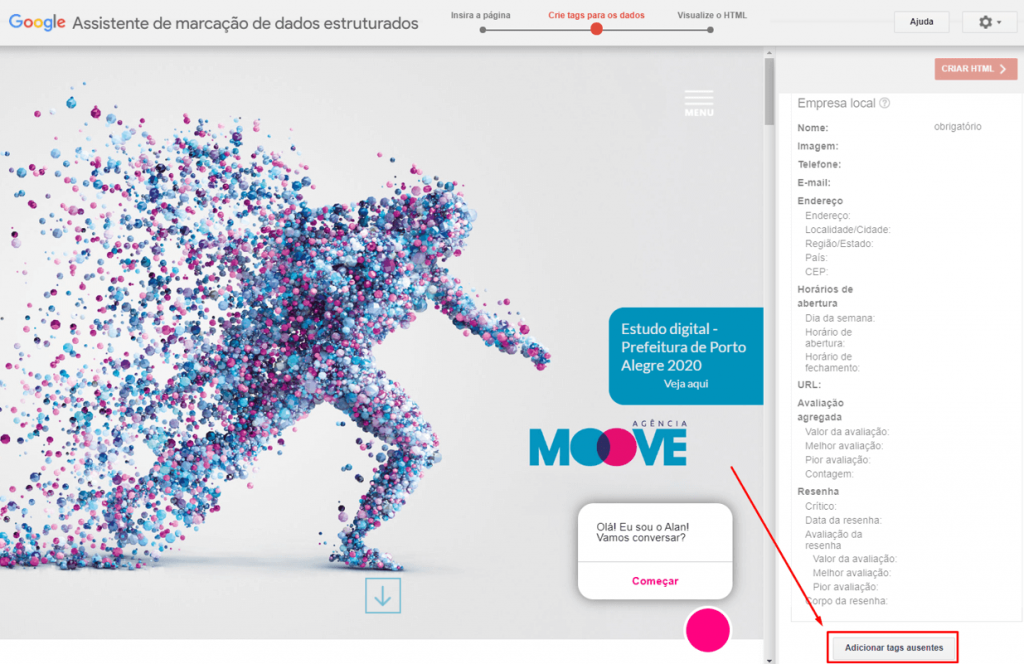Screen dimensions: 1024x664
Task: Click the obrigatório text next to Nome
Action: click(x=957, y=127)
